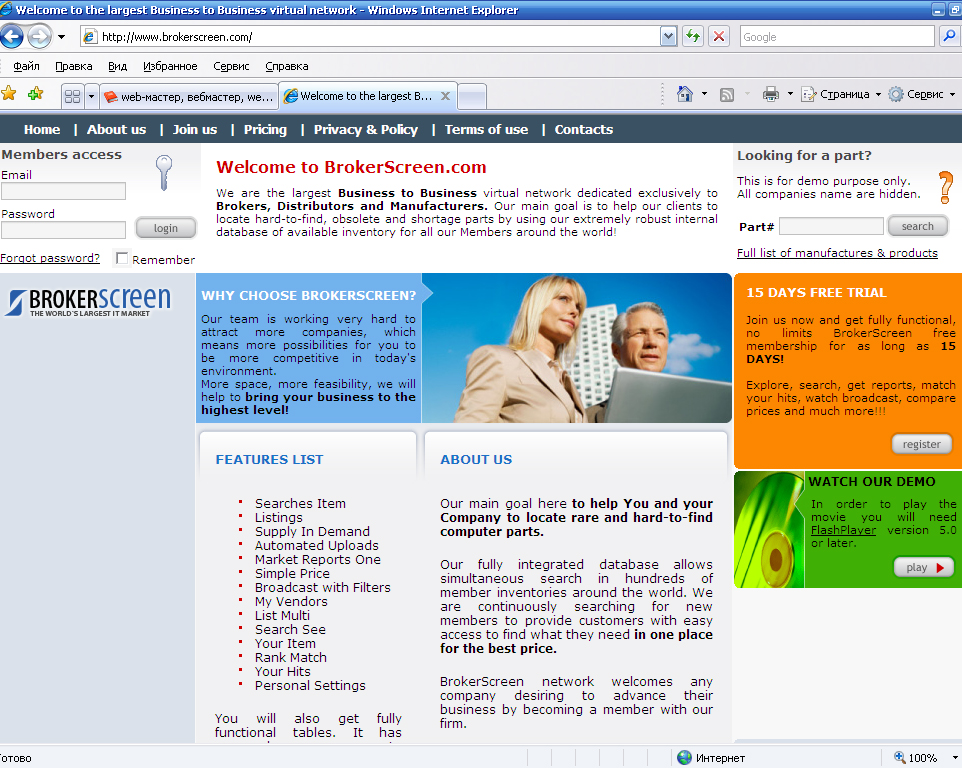962x768 pixels.
Task: Expand the Print options dropdown arrow
Action: tap(790, 94)
